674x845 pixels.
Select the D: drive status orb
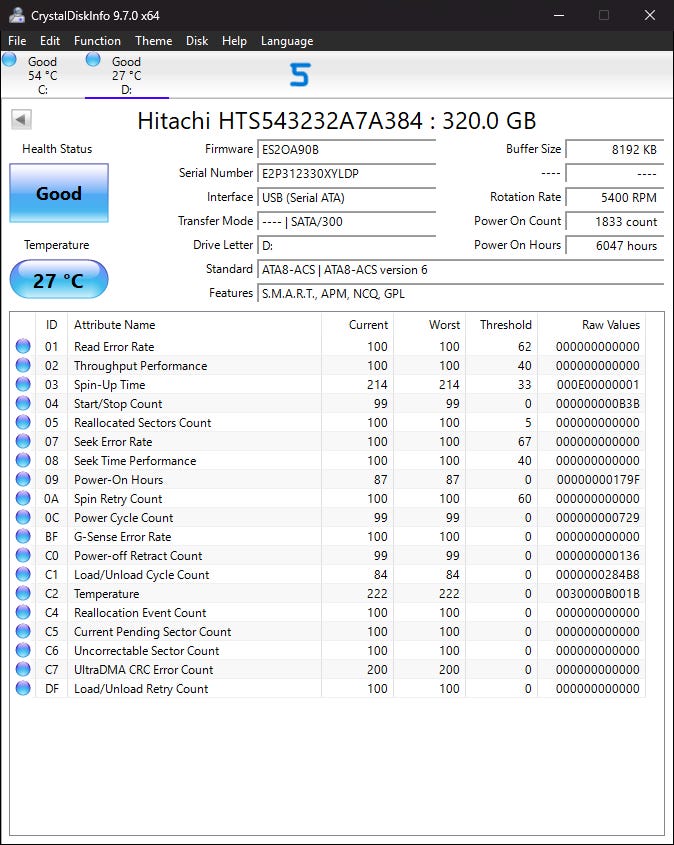(93, 59)
